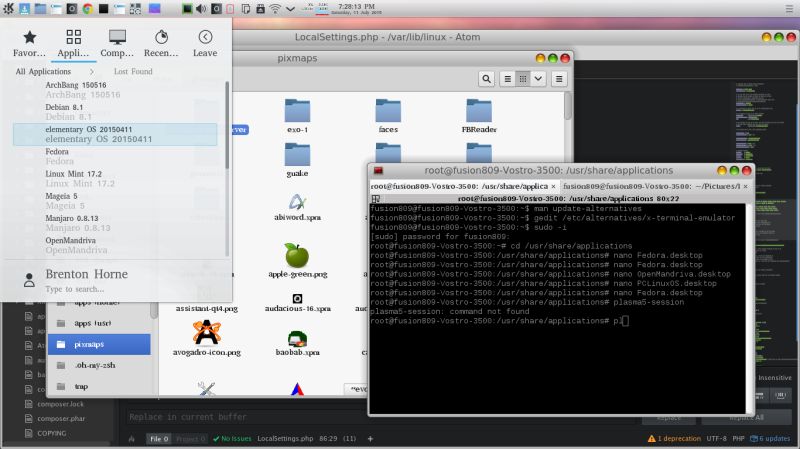Launch Manjaro 0.8.13 entry
Image resolution: width=800 pixels, height=449 pixels.
(115, 223)
